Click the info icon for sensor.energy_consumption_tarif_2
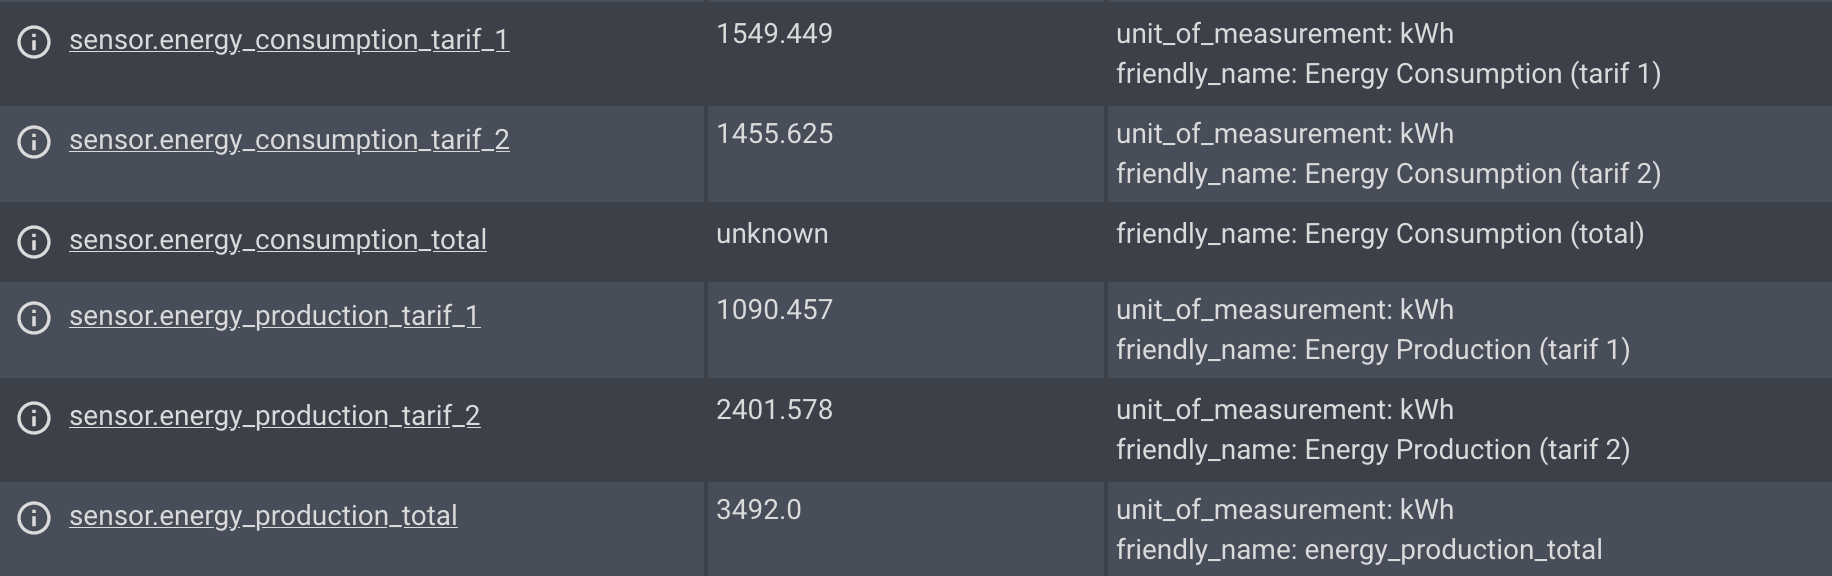1832x576 pixels. (x=33, y=141)
